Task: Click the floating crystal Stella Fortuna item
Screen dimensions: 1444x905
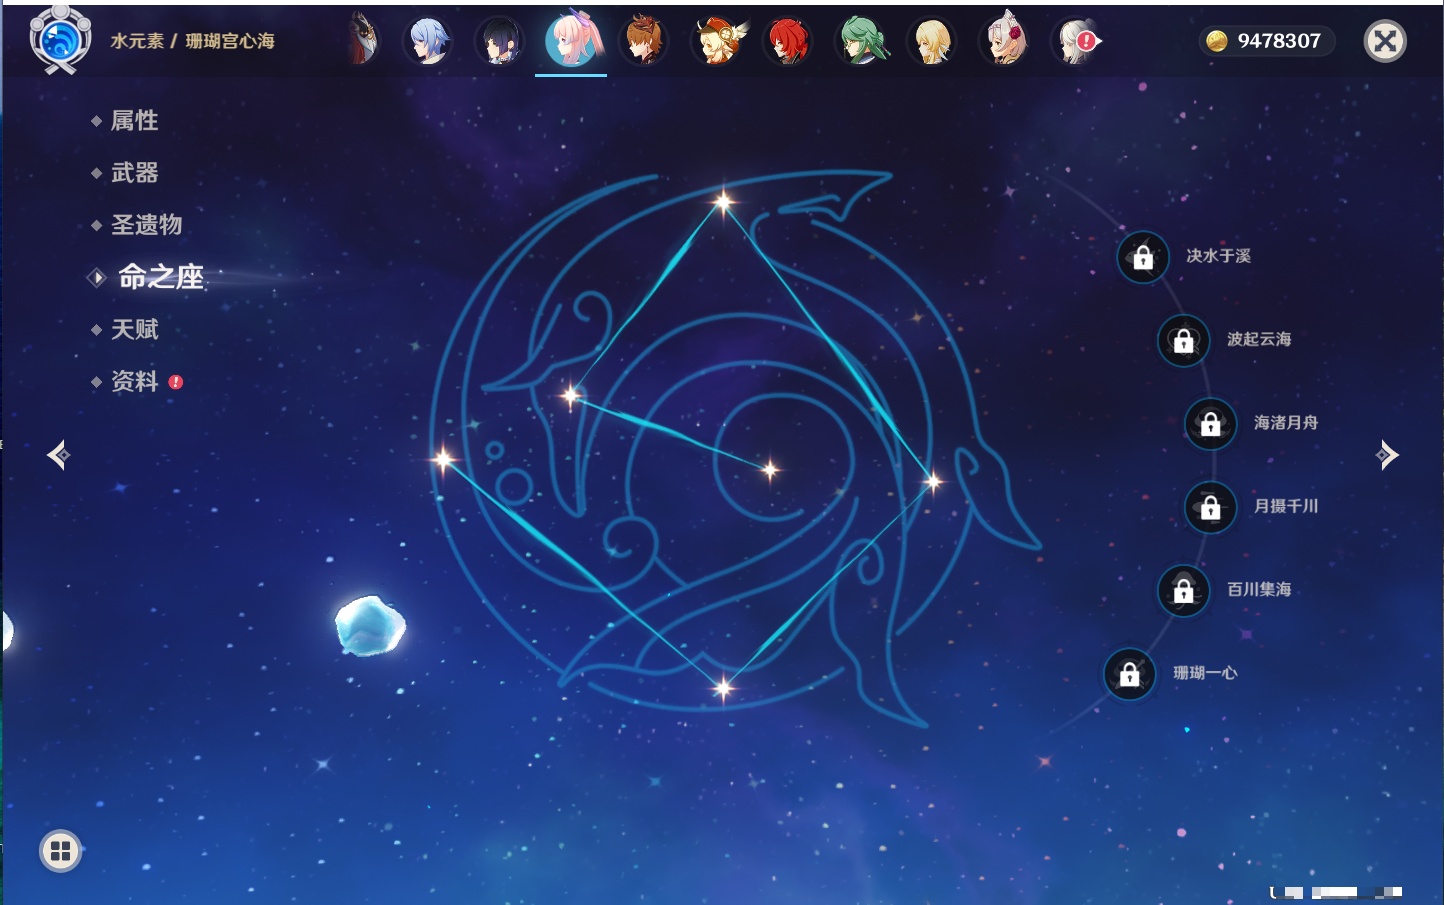Action: click(370, 626)
